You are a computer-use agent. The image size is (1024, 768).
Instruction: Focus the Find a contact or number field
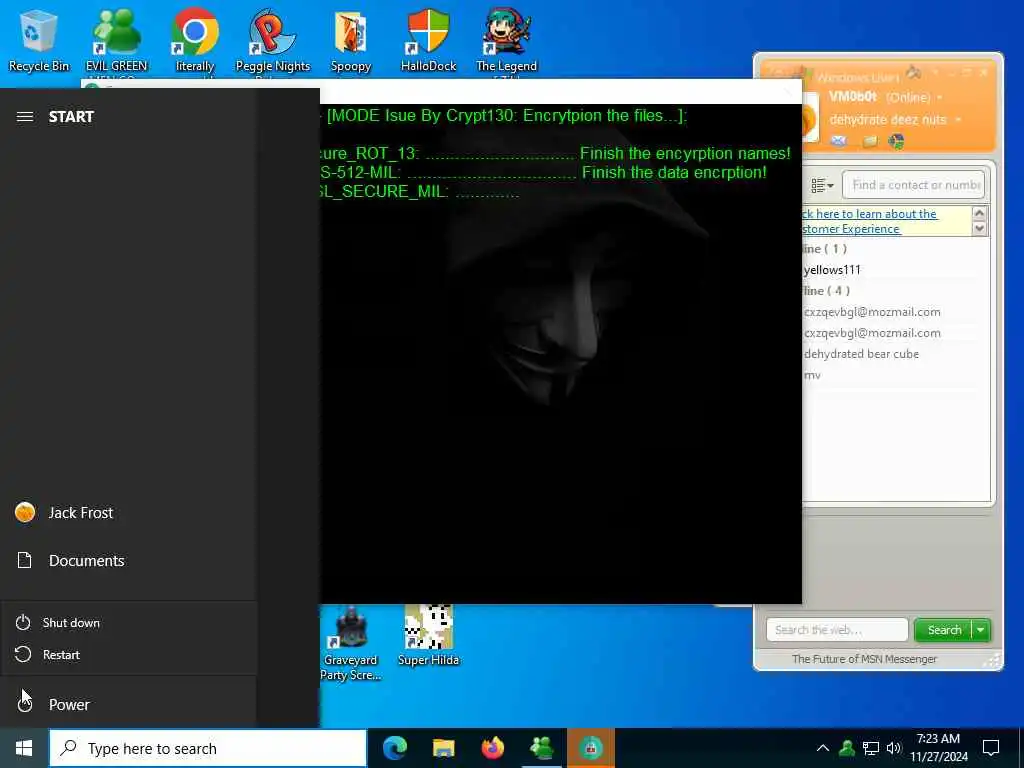pos(914,185)
